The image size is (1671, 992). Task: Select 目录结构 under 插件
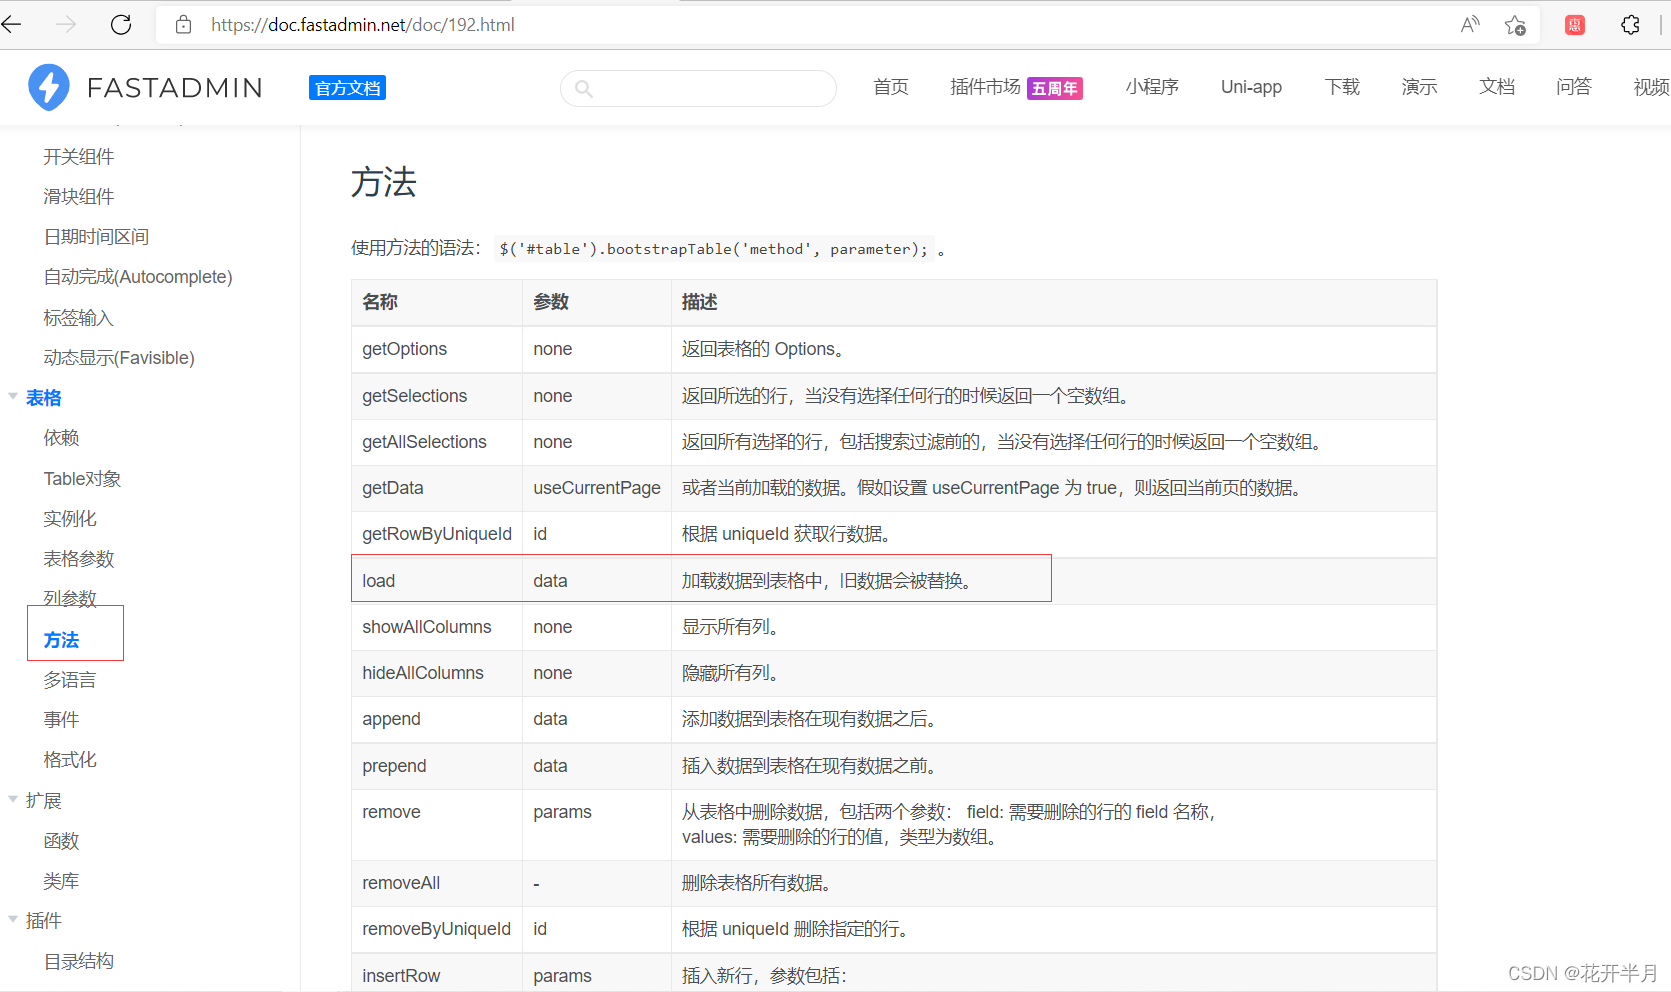(78, 960)
